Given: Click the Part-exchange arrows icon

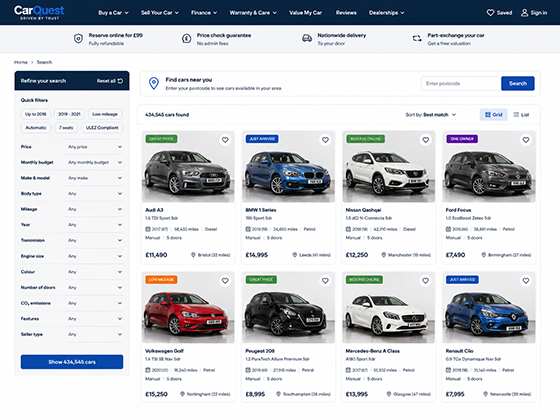Looking at the screenshot, I should tap(417, 39).
